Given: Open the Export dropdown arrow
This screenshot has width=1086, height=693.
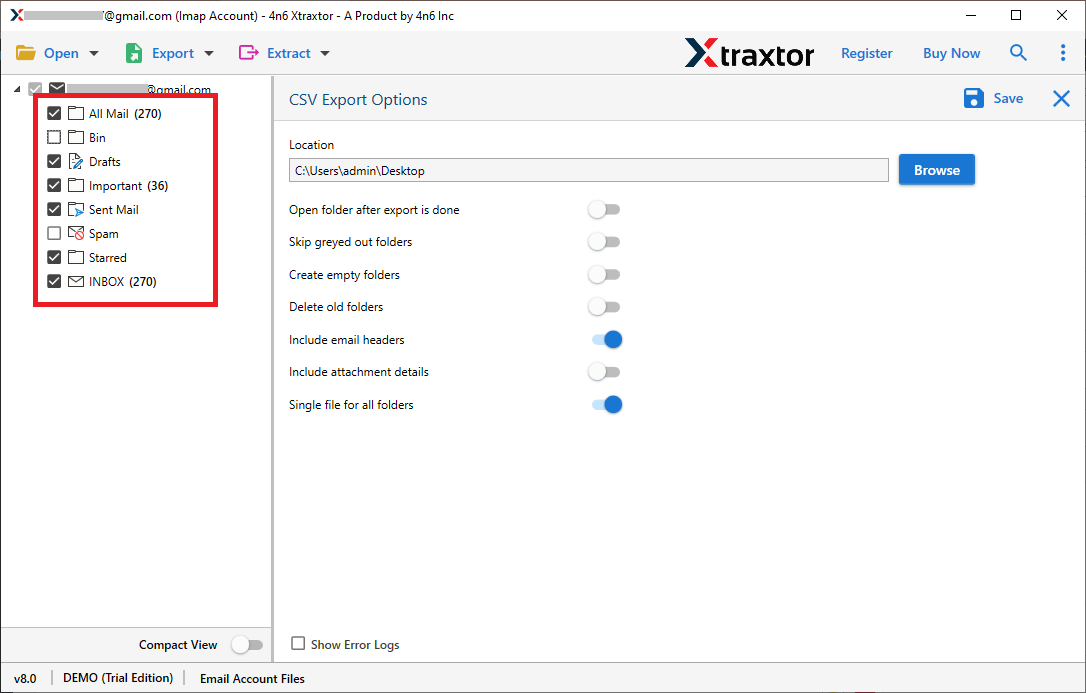Looking at the screenshot, I should coord(208,52).
